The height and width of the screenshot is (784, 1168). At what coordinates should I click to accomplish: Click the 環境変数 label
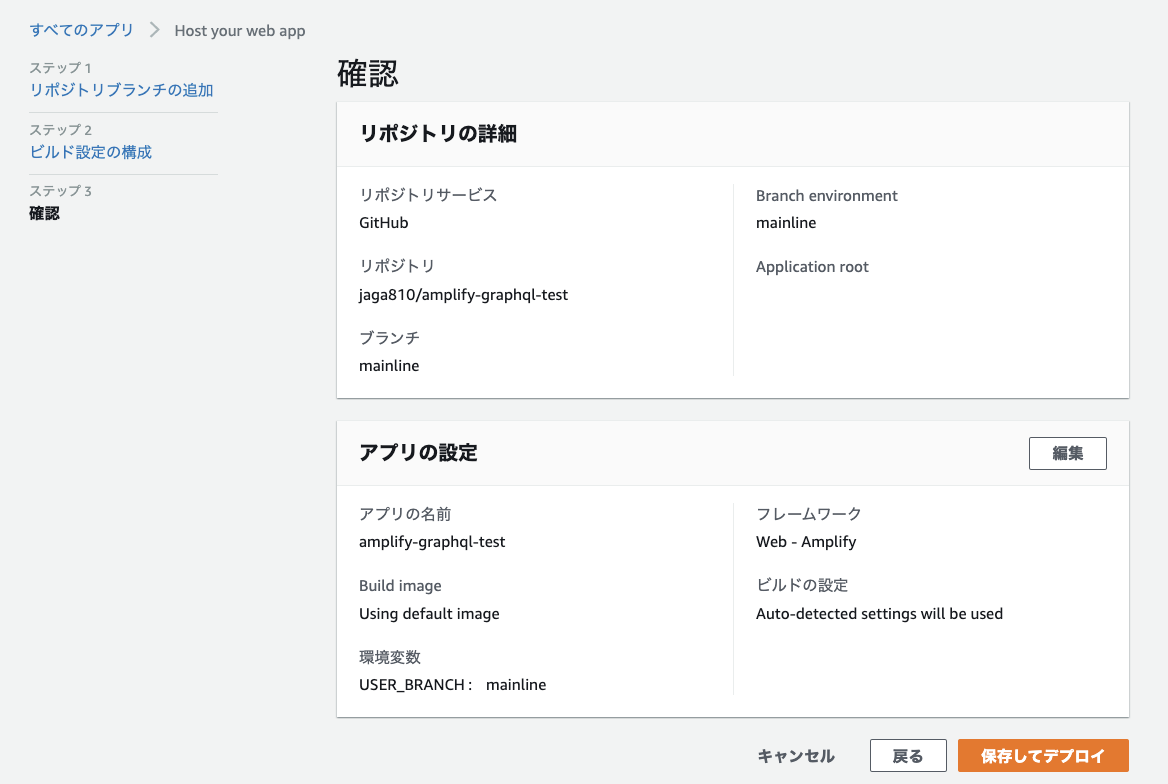pyautogui.click(x=390, y=657)
